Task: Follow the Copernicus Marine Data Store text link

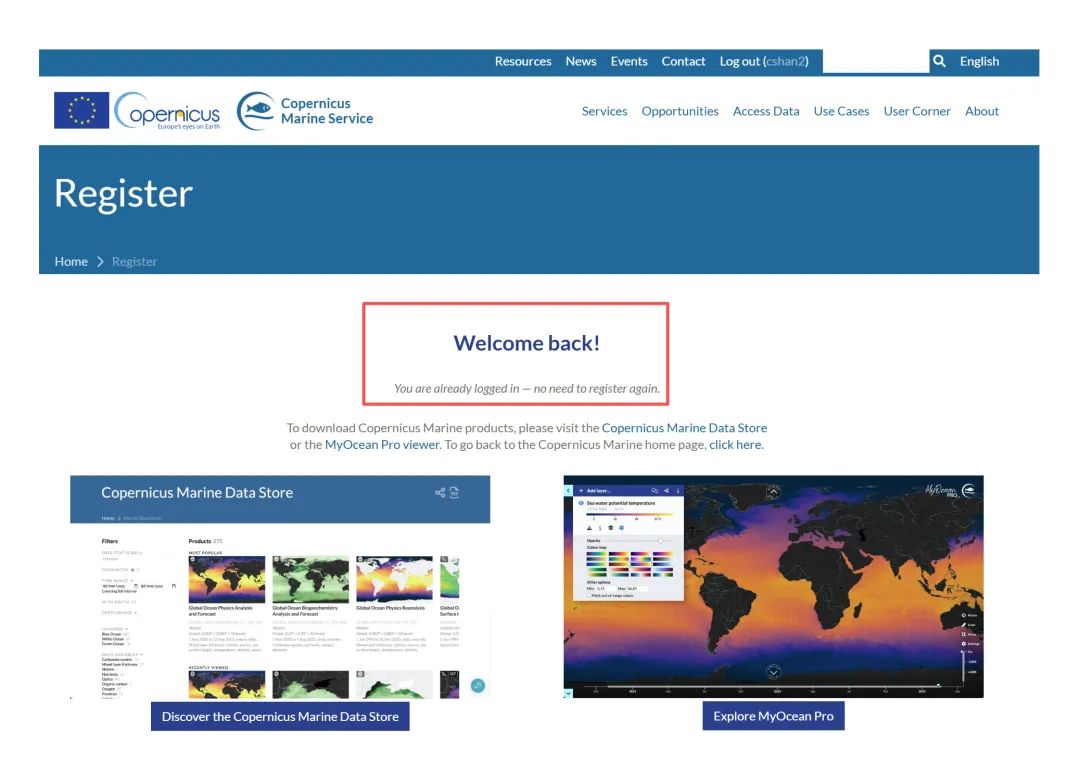Action: coord(684,428)
